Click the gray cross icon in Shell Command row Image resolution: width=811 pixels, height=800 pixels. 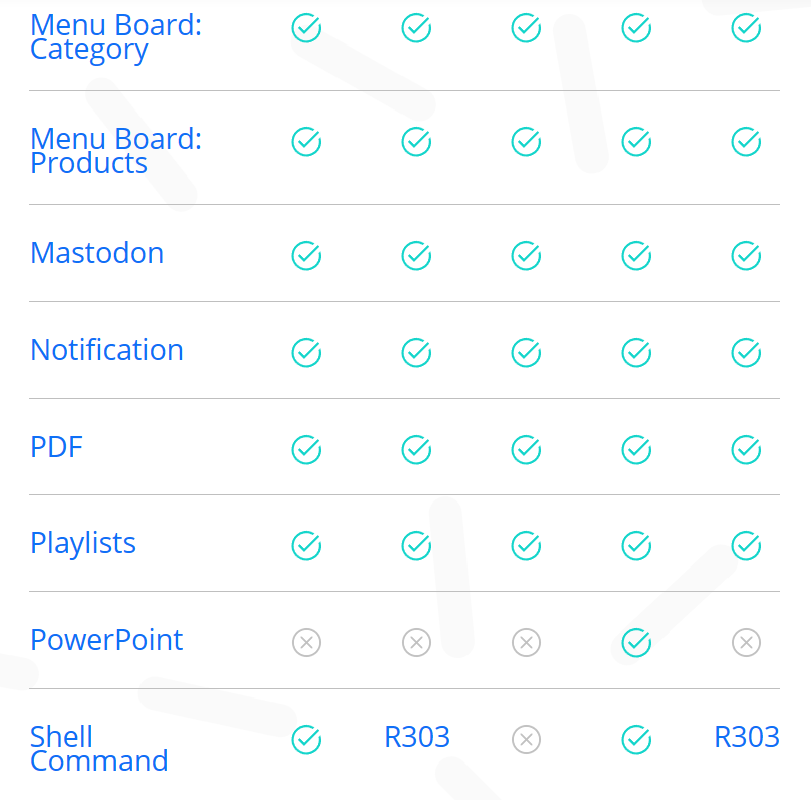pos(526,739)
